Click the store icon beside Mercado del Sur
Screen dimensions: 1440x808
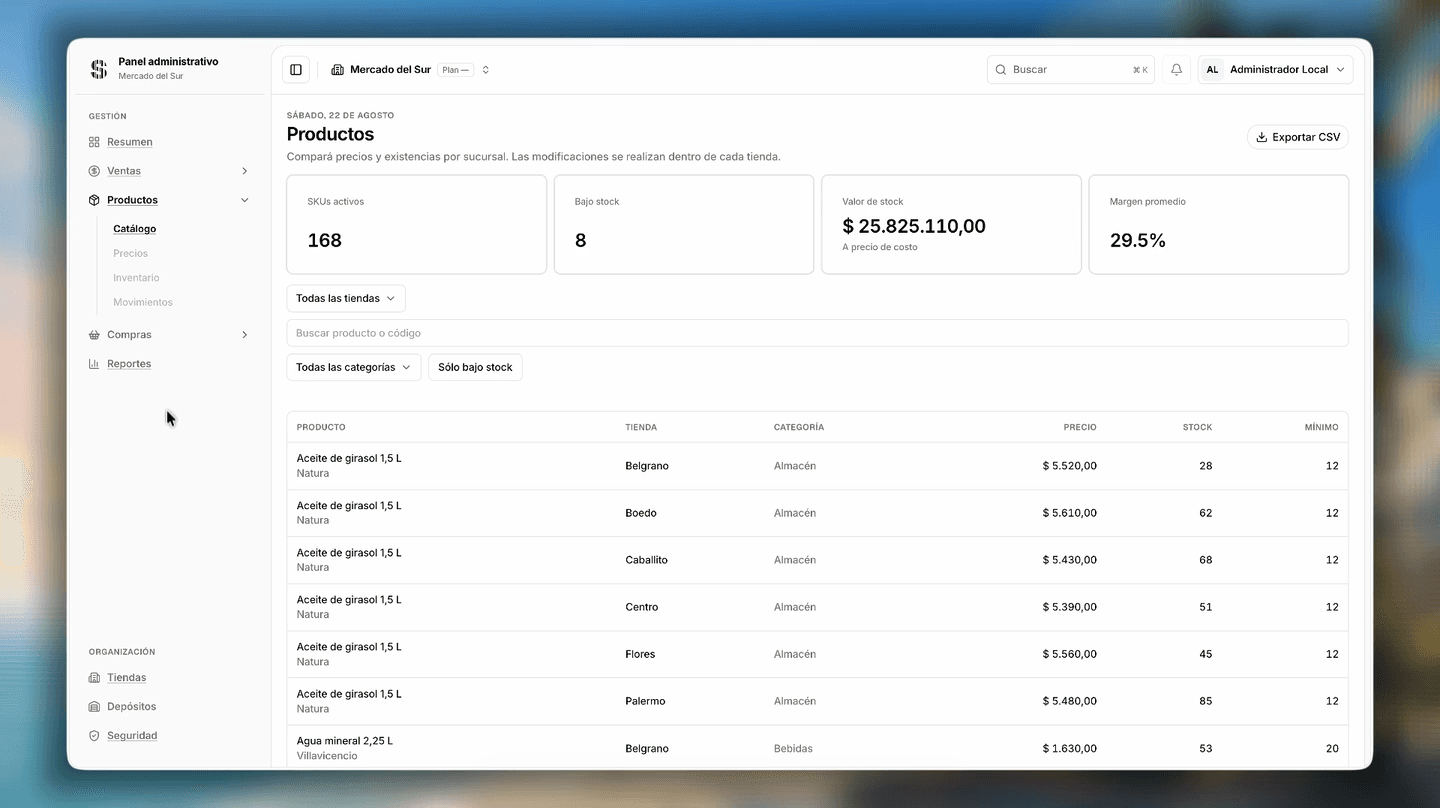[337, 70]
